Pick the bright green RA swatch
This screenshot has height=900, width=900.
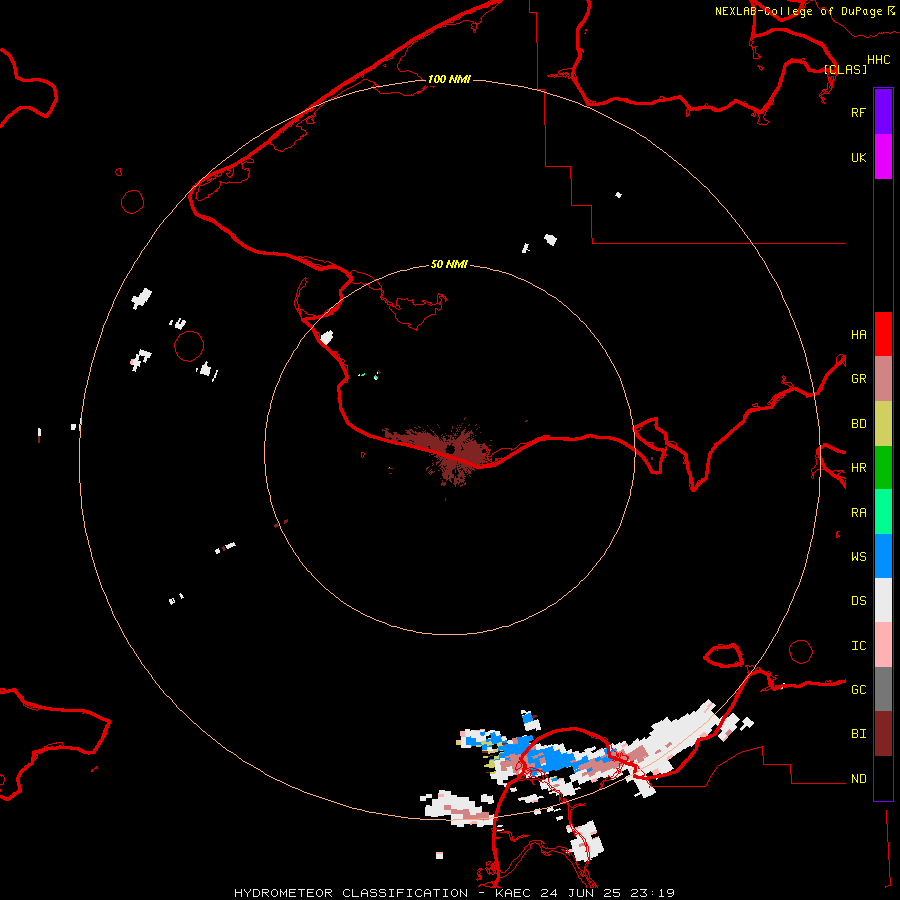point(883,512)
